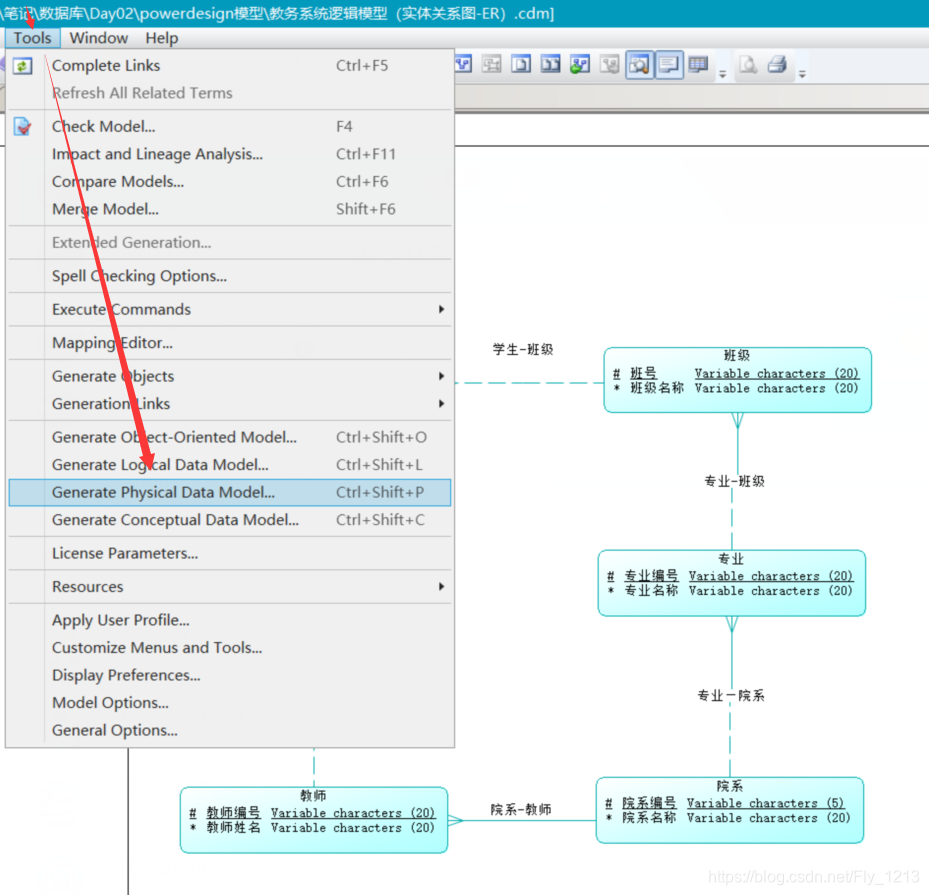Open Model Options...
929x895 pixels.
pos(230,702)
